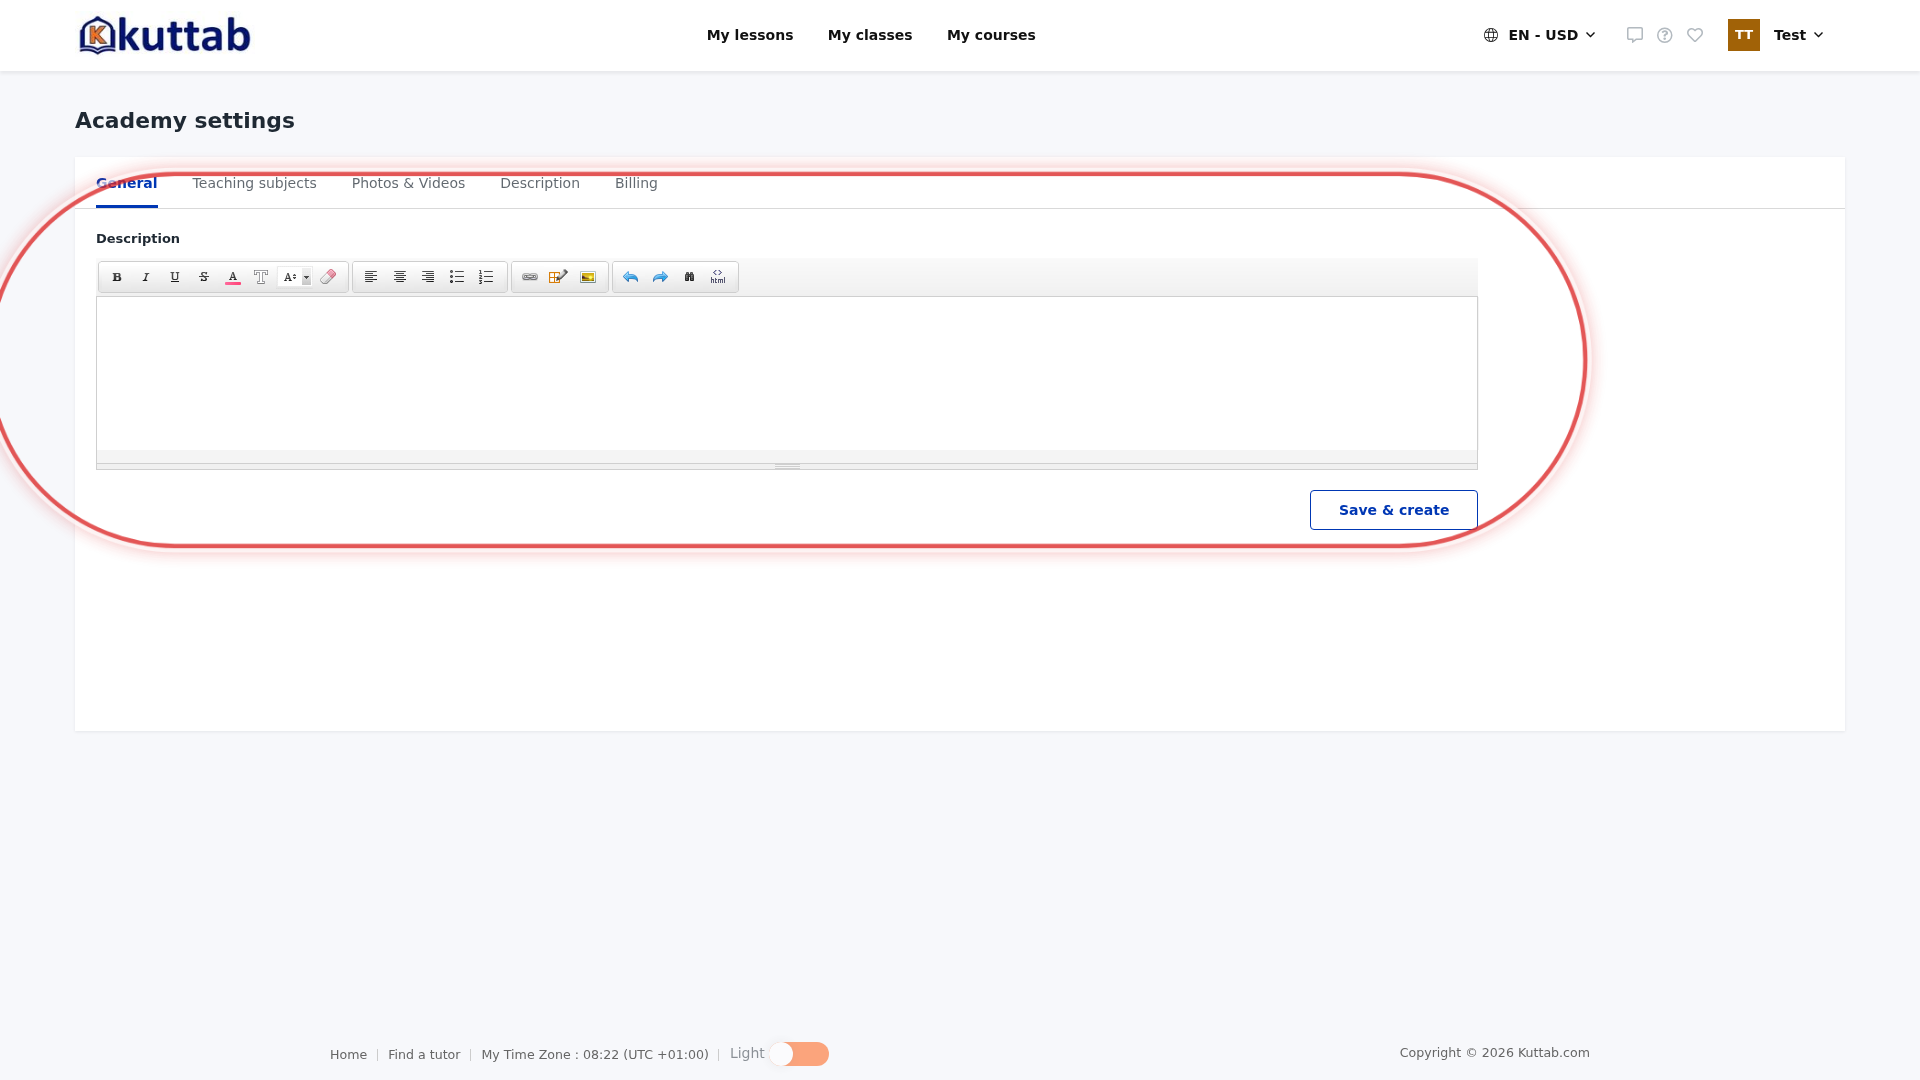Click the editor resize handle bar
Viewport: 1920px width, 1080px height.
(x=787, y=466)
